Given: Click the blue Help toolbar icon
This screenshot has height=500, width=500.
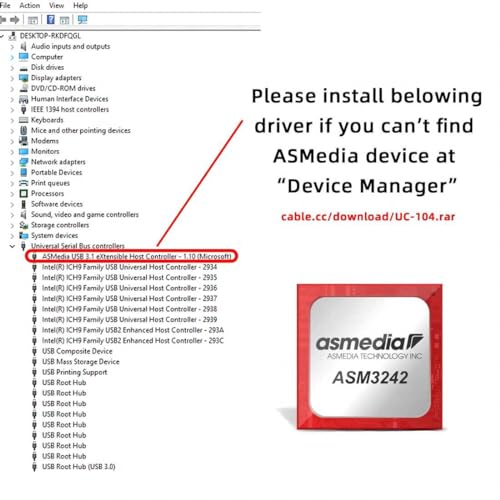Looking at the screenshot, I should tap(51, 20).
